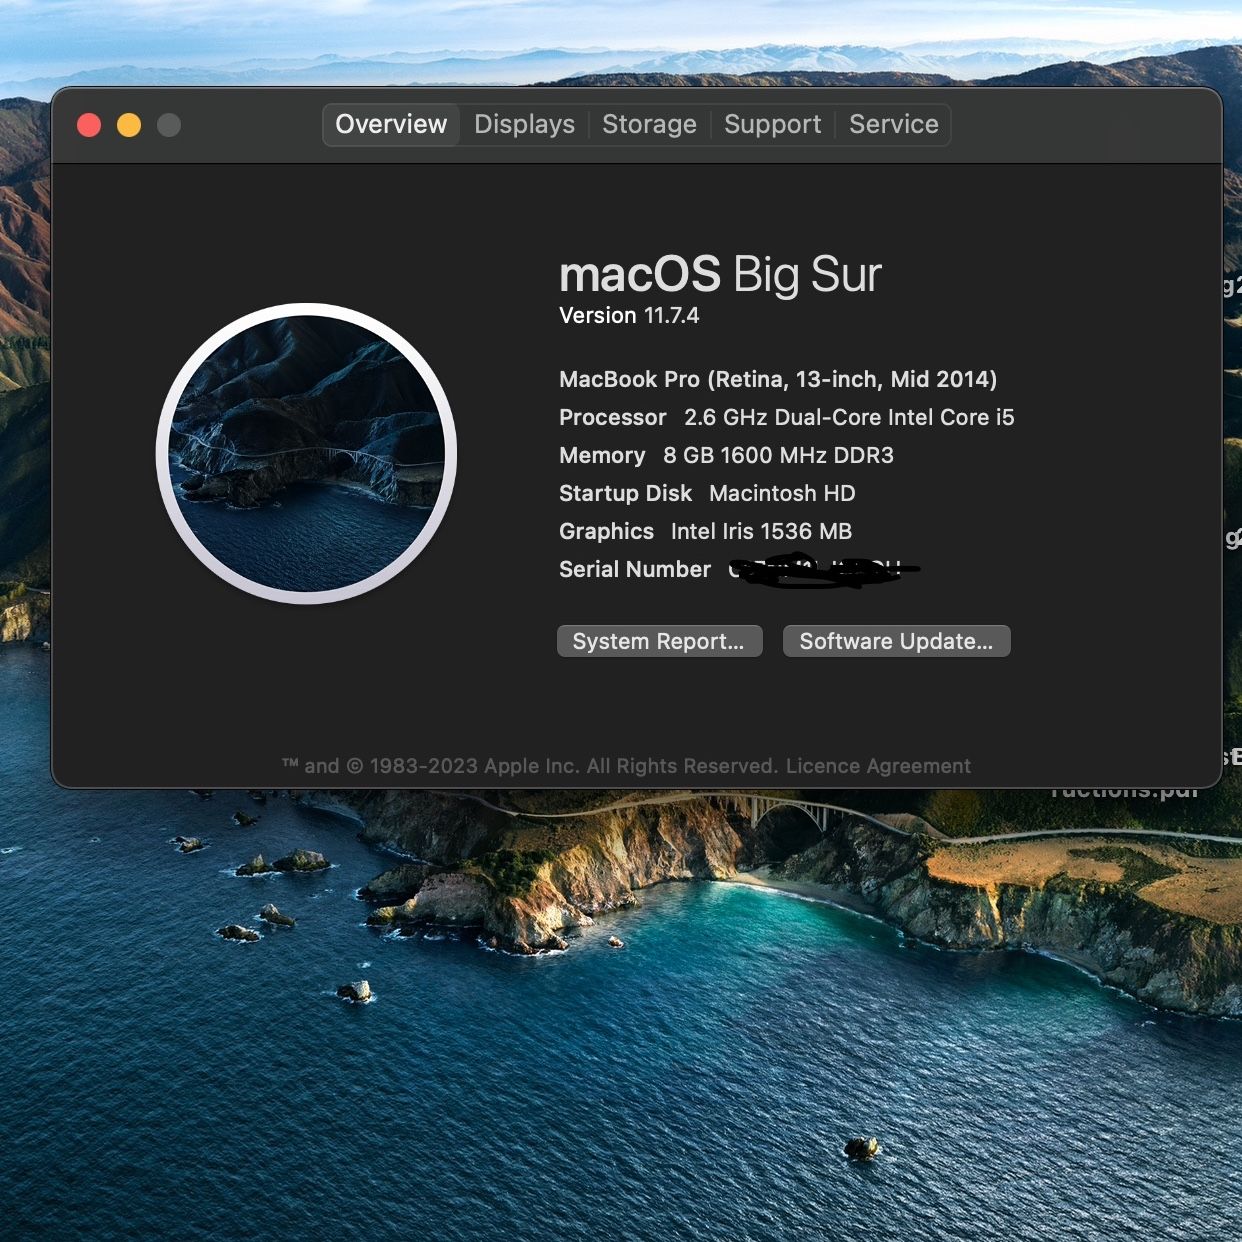Click the Version 11.7.4 text
This screenshot has width=1242, height=1242.
point(629,316)
